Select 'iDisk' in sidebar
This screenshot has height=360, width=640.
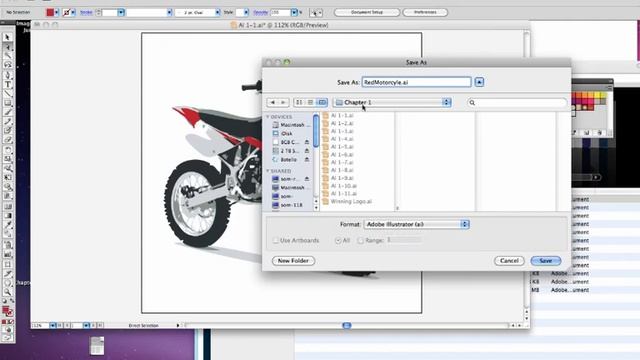282,133
